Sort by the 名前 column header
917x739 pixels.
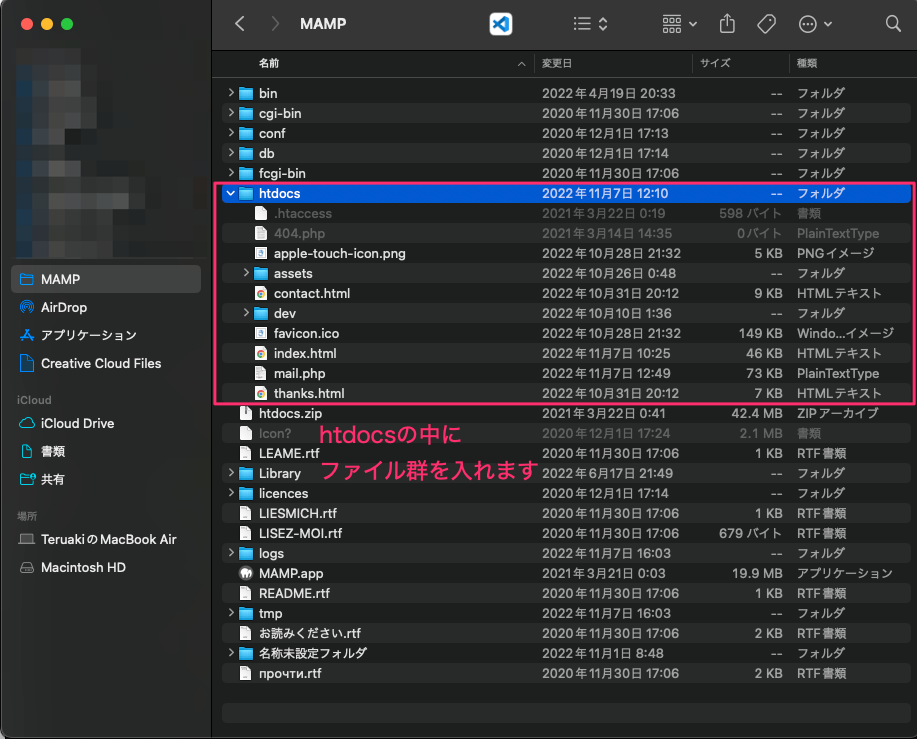tap(268, 63)
